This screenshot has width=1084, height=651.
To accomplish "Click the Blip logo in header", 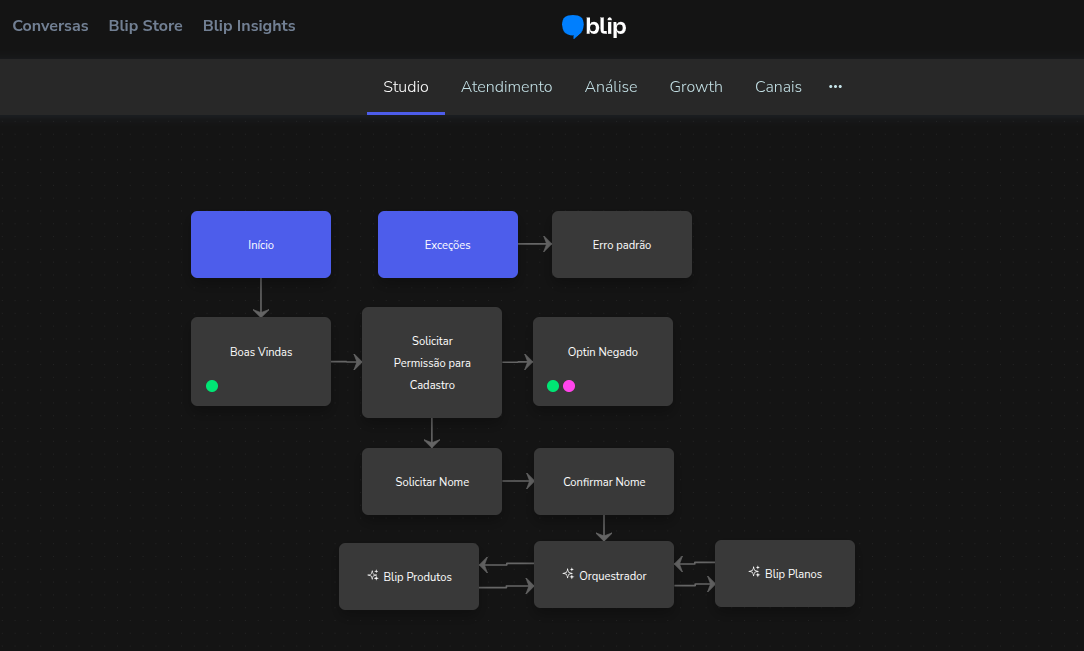I will click(594, 26).
